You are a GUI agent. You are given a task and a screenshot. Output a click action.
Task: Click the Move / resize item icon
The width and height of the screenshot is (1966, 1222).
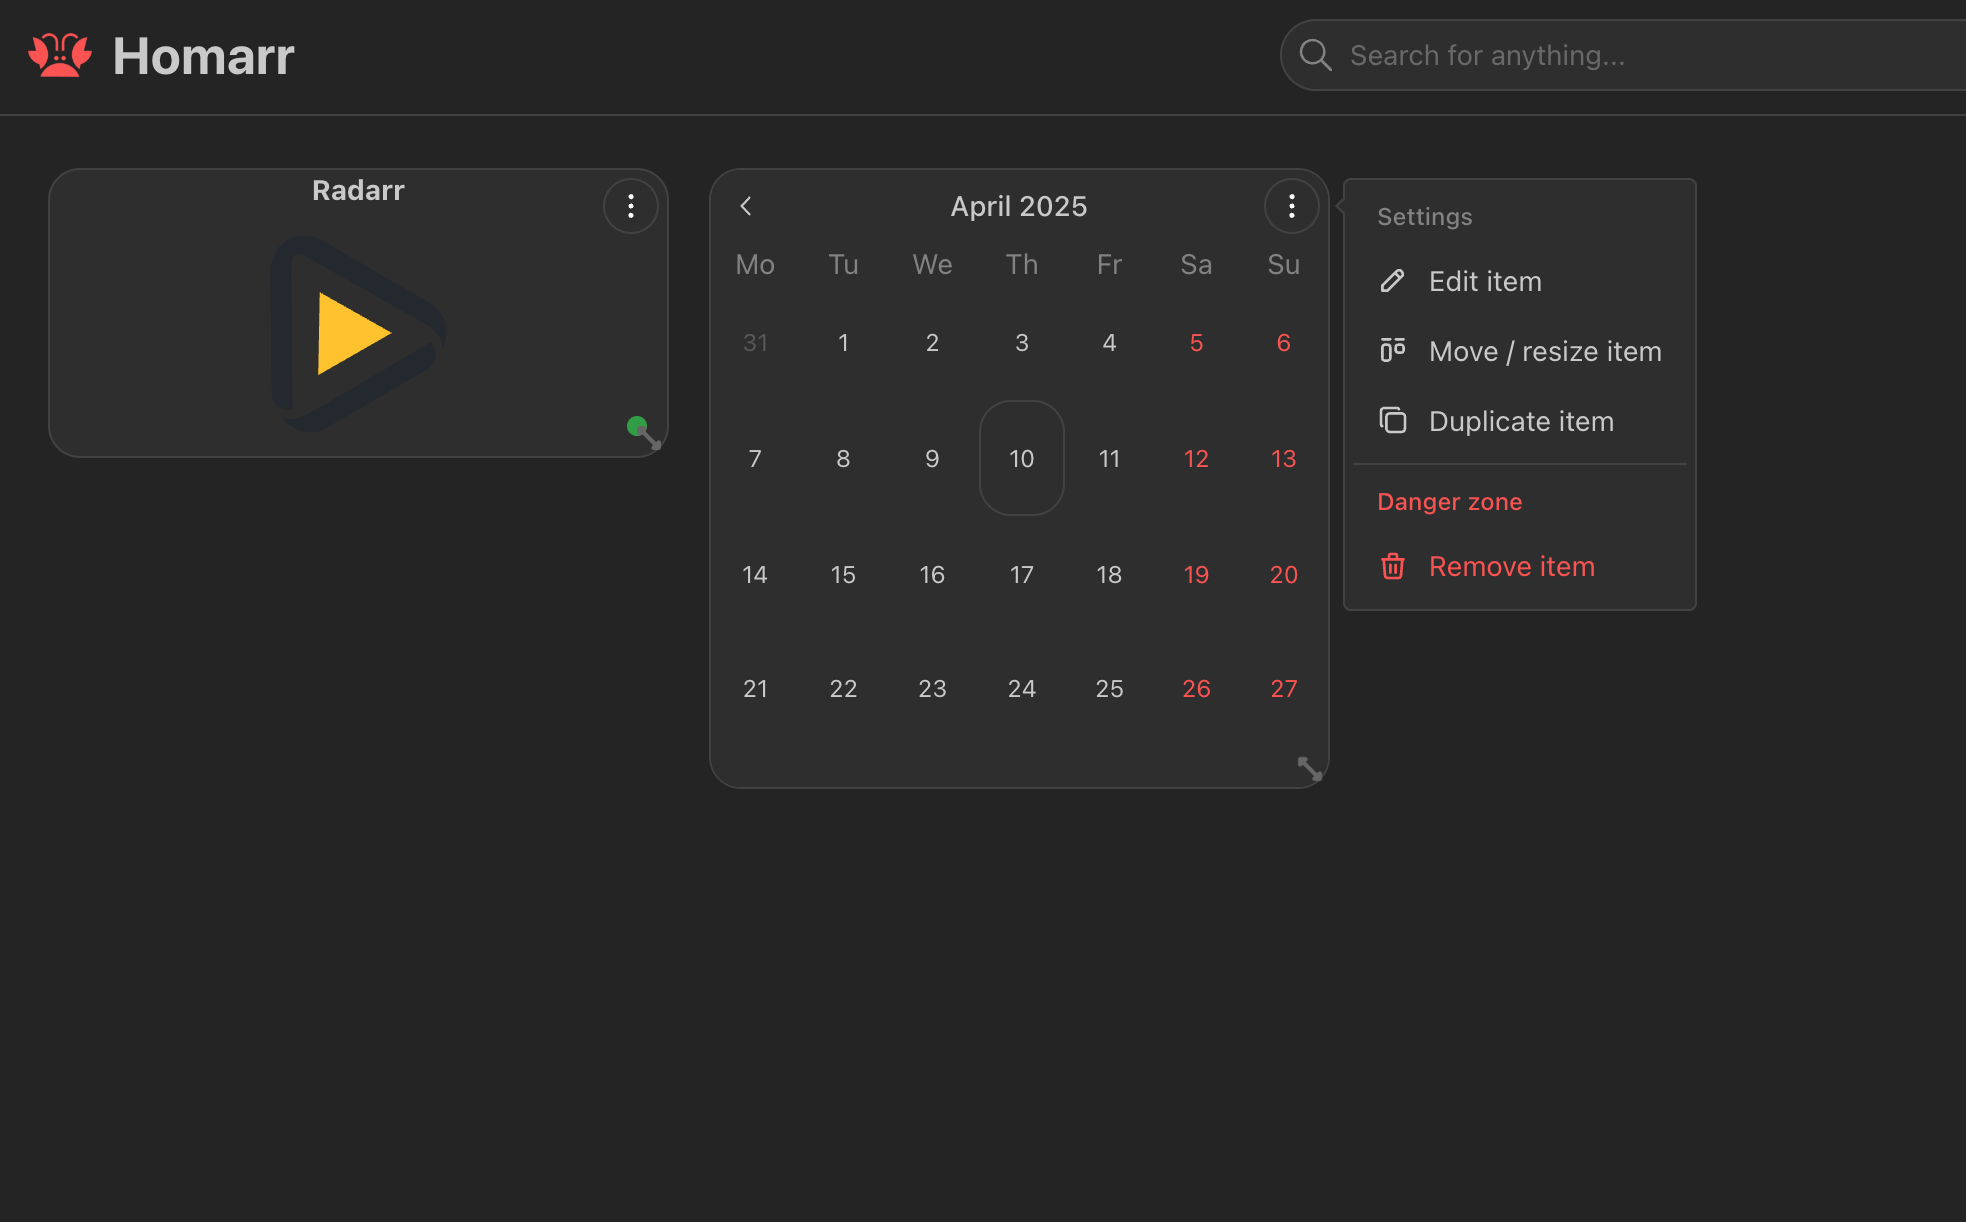click(x=1392, y=351)
